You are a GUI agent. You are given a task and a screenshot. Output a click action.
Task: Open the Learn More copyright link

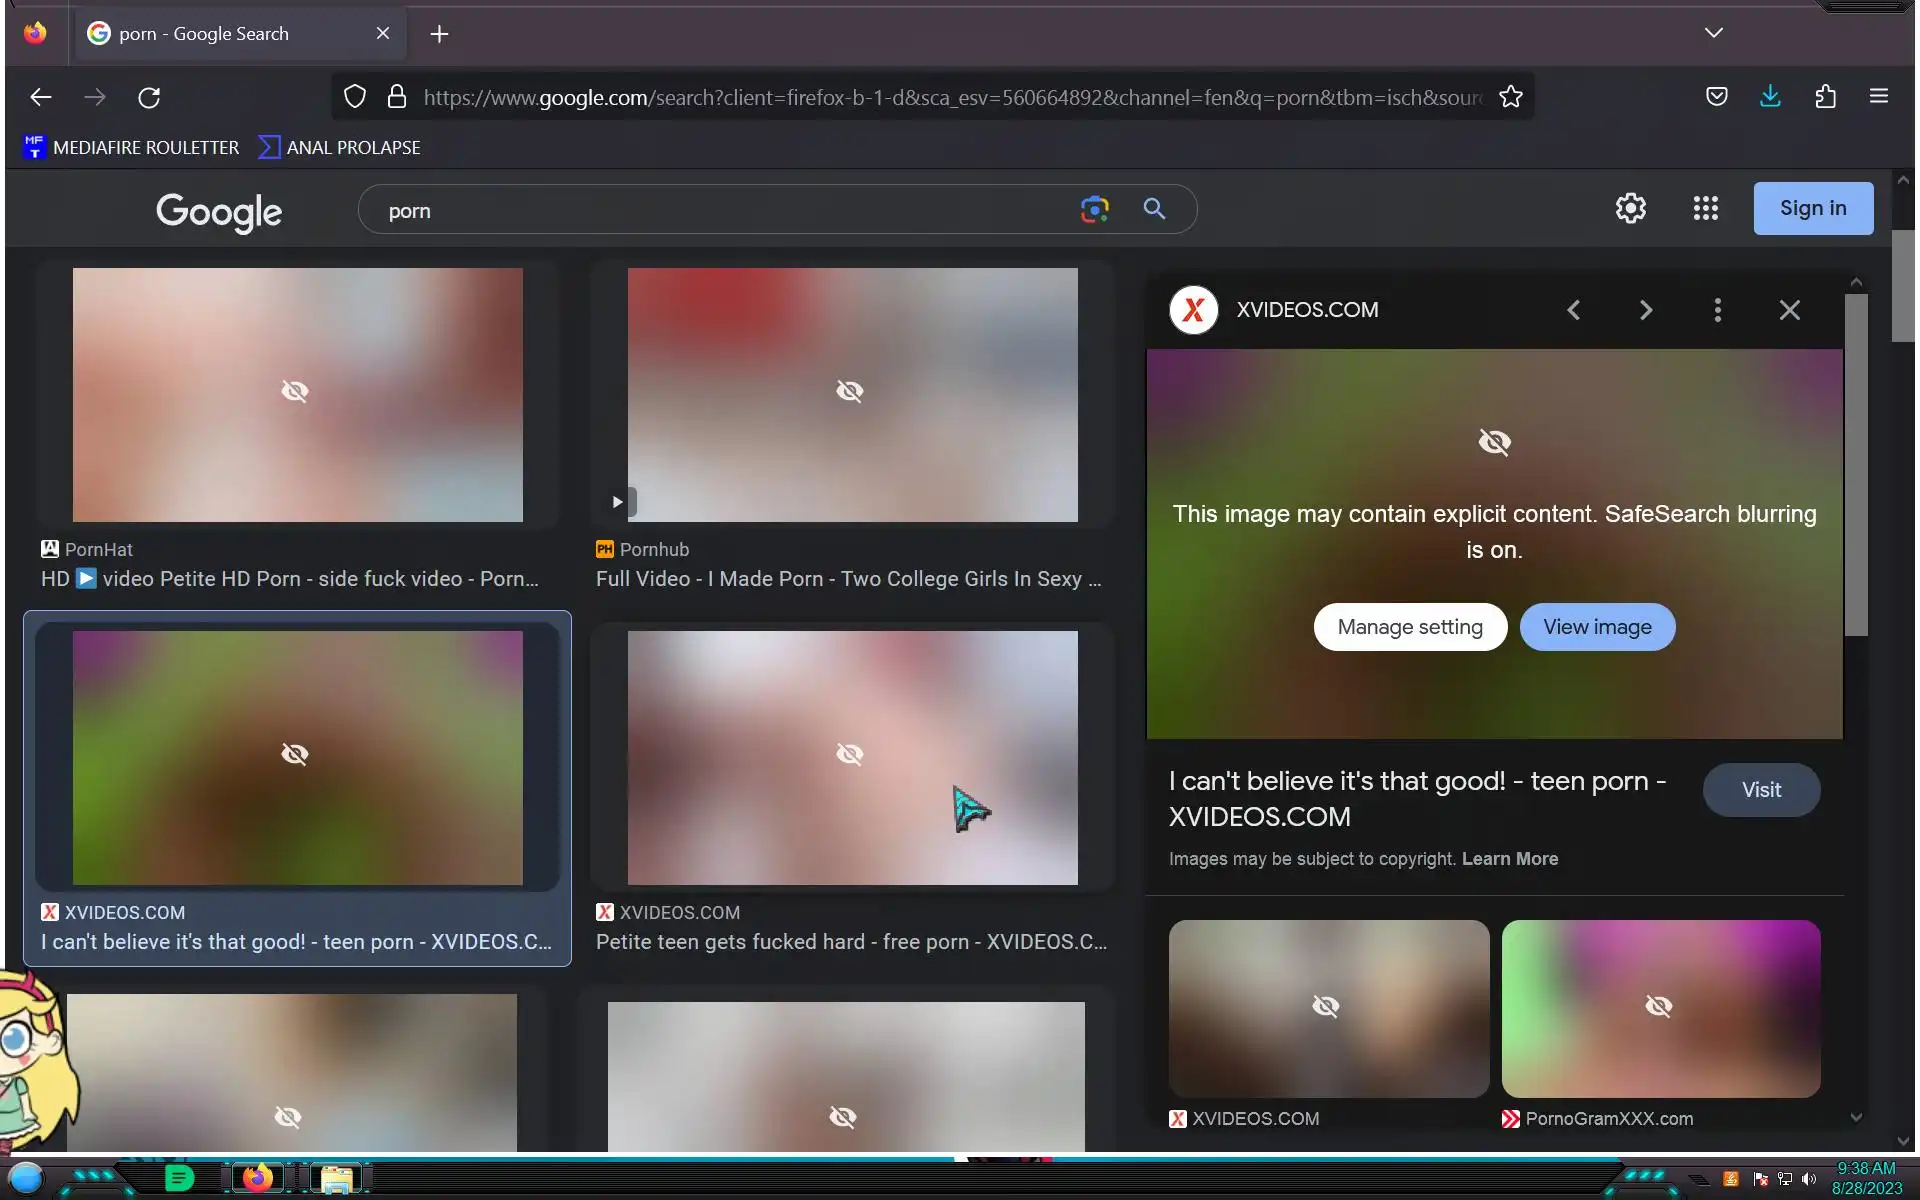1509,859
